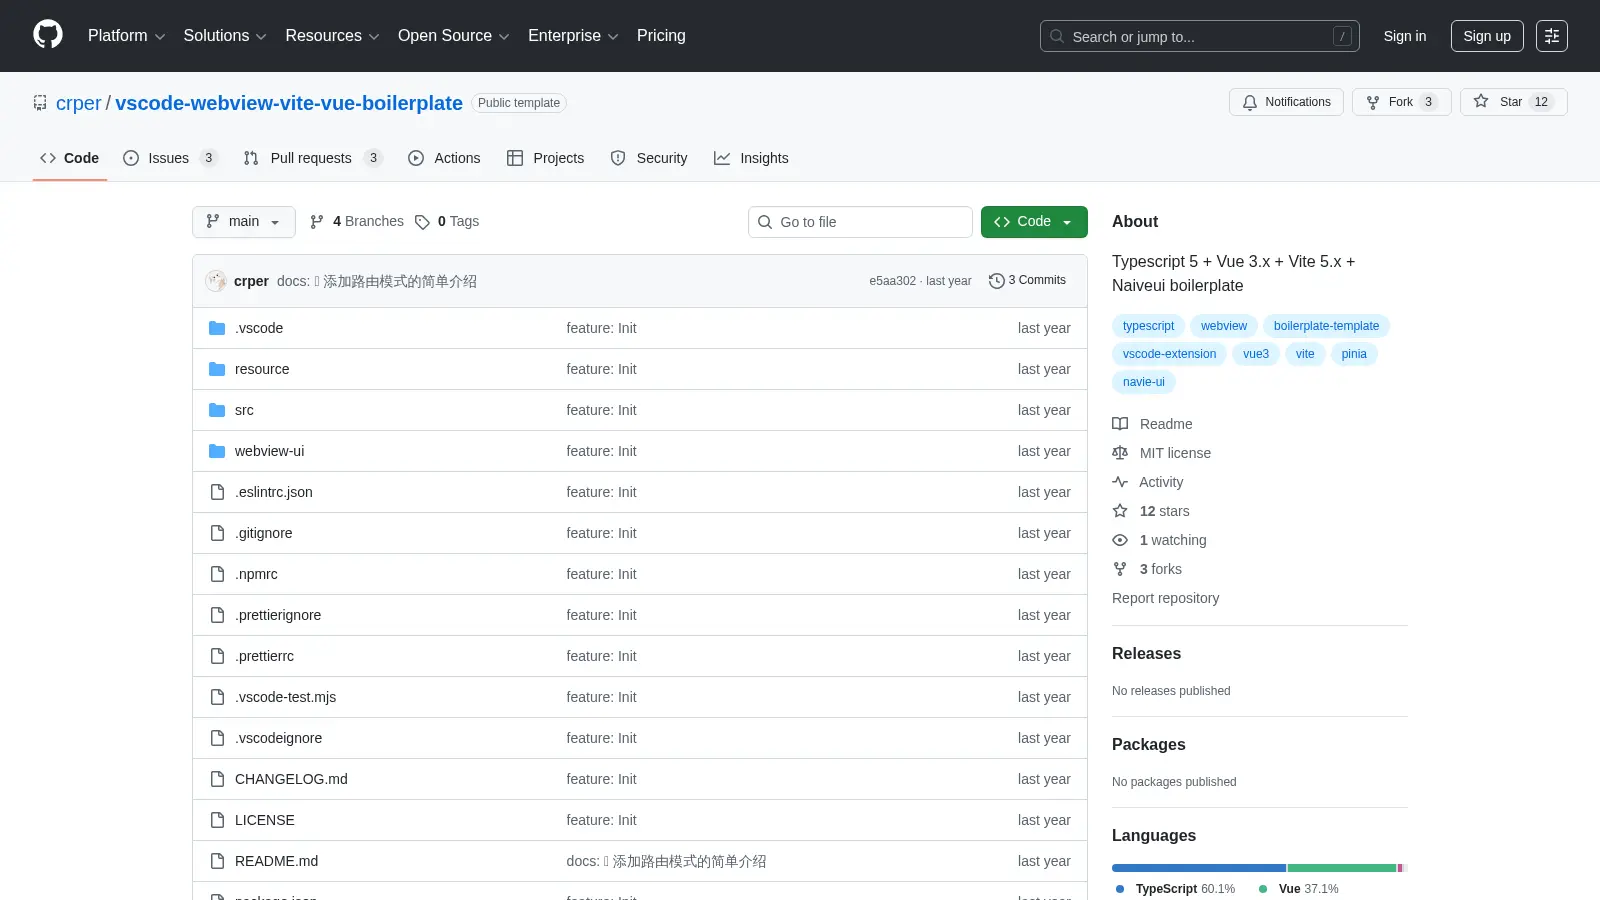The height and width of the screenshot is (900, 1600).
Task: Expand the Enterprise menu
Action: pos(573,36)
